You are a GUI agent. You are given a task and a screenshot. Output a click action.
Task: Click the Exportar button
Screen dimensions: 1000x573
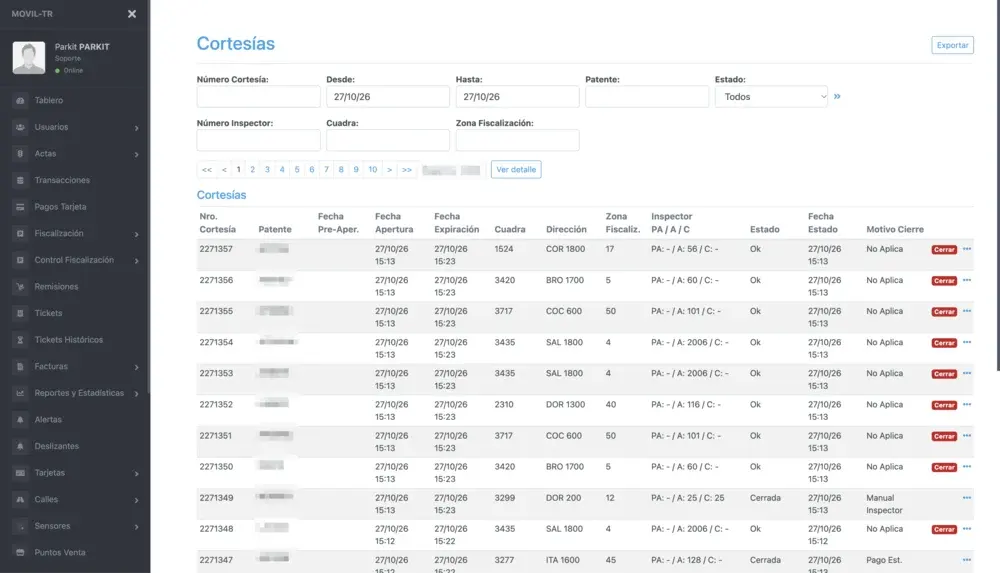[x=952, y=45]
